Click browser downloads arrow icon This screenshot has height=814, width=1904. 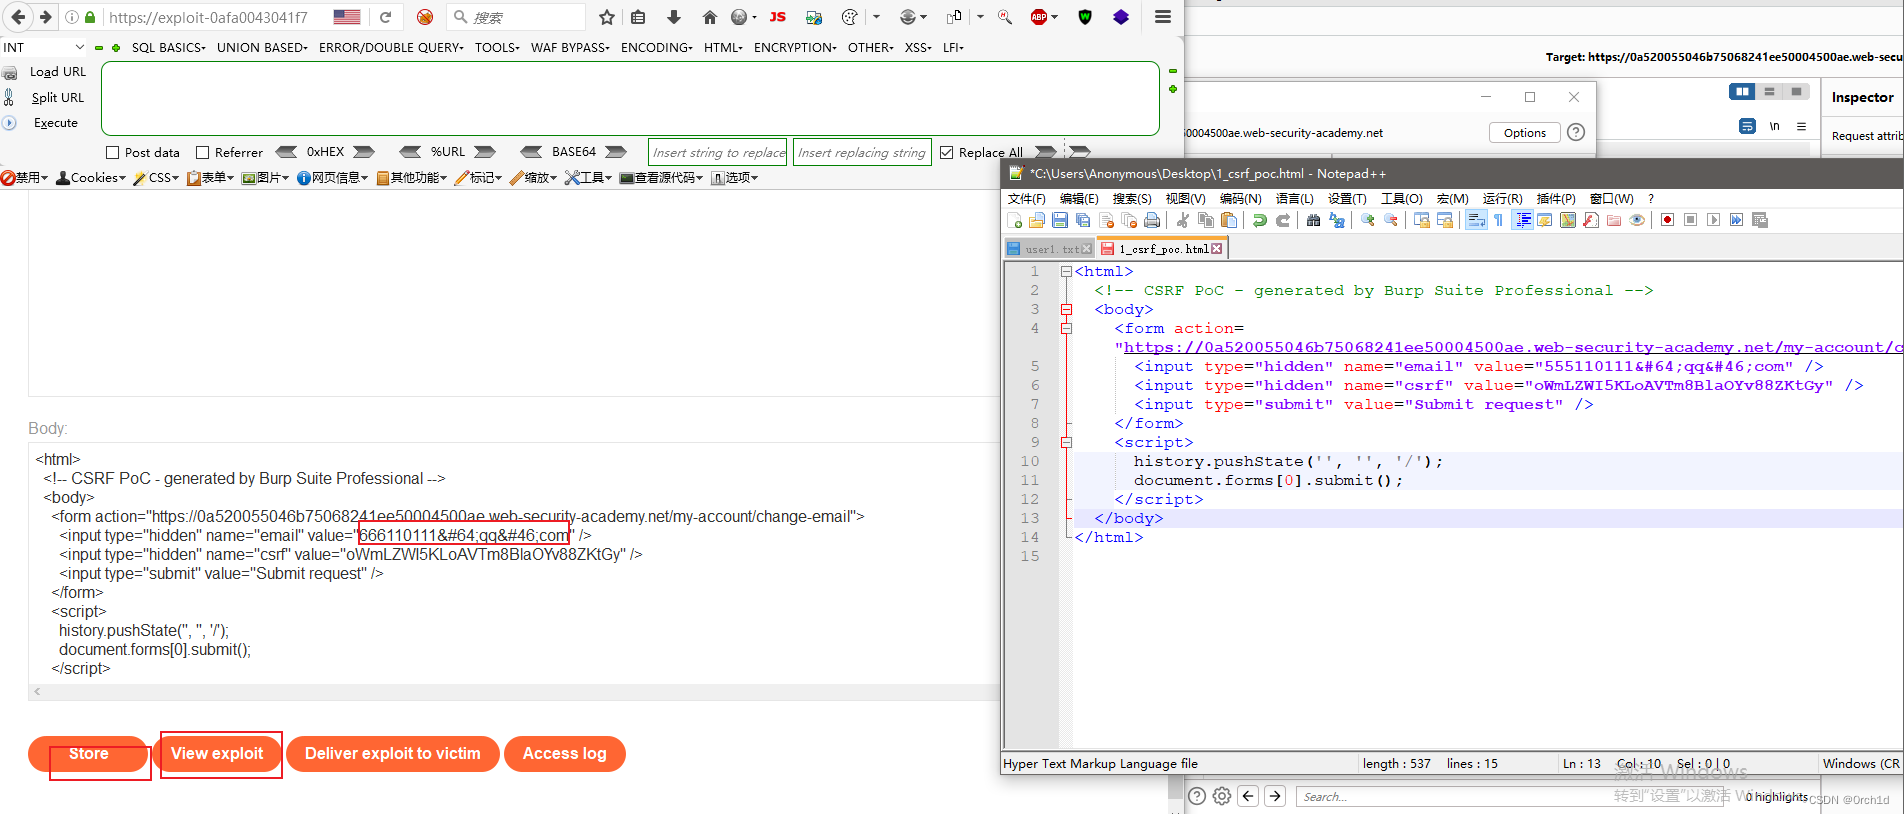pyautogui.click(x=674, y=17)
